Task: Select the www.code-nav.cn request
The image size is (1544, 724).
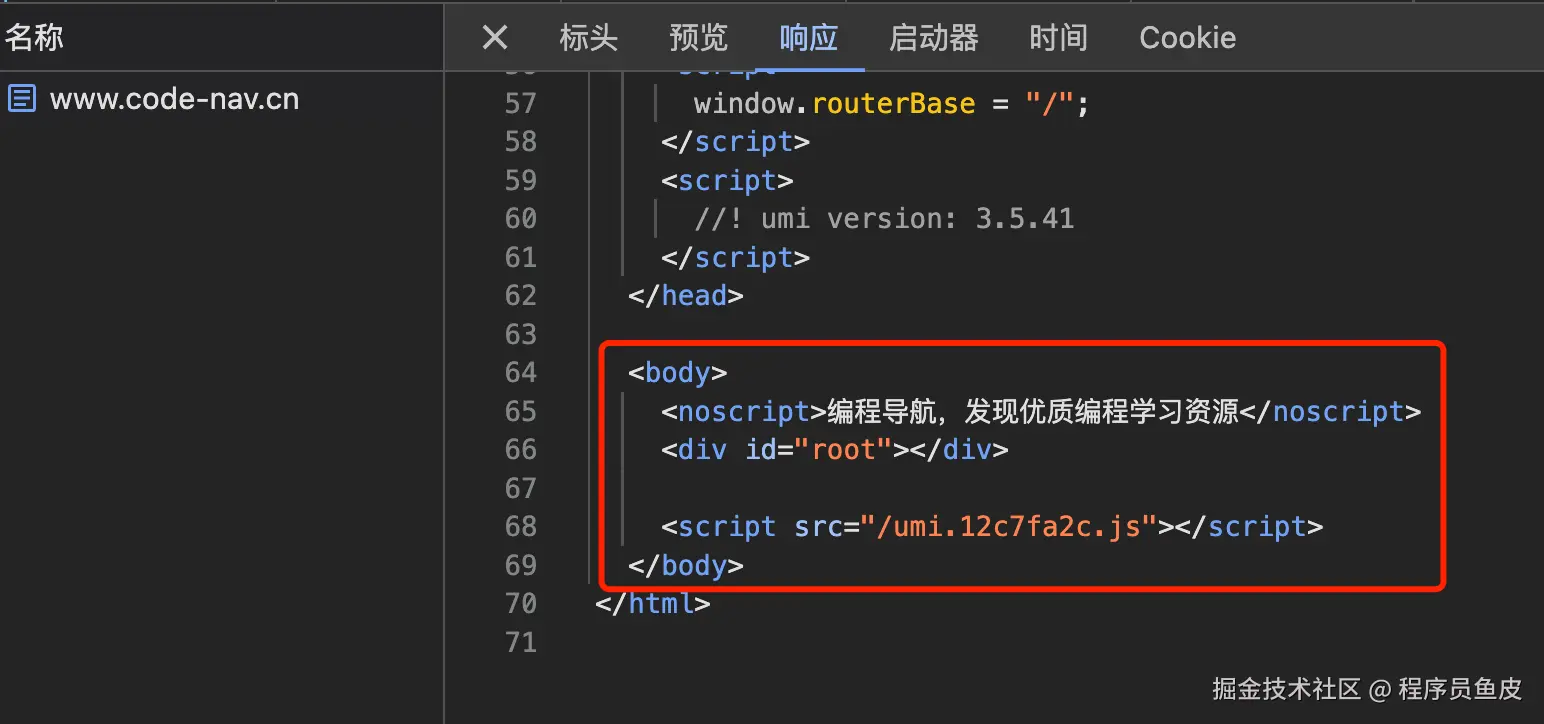Action: pyautogui.click(x=174, y=99)
